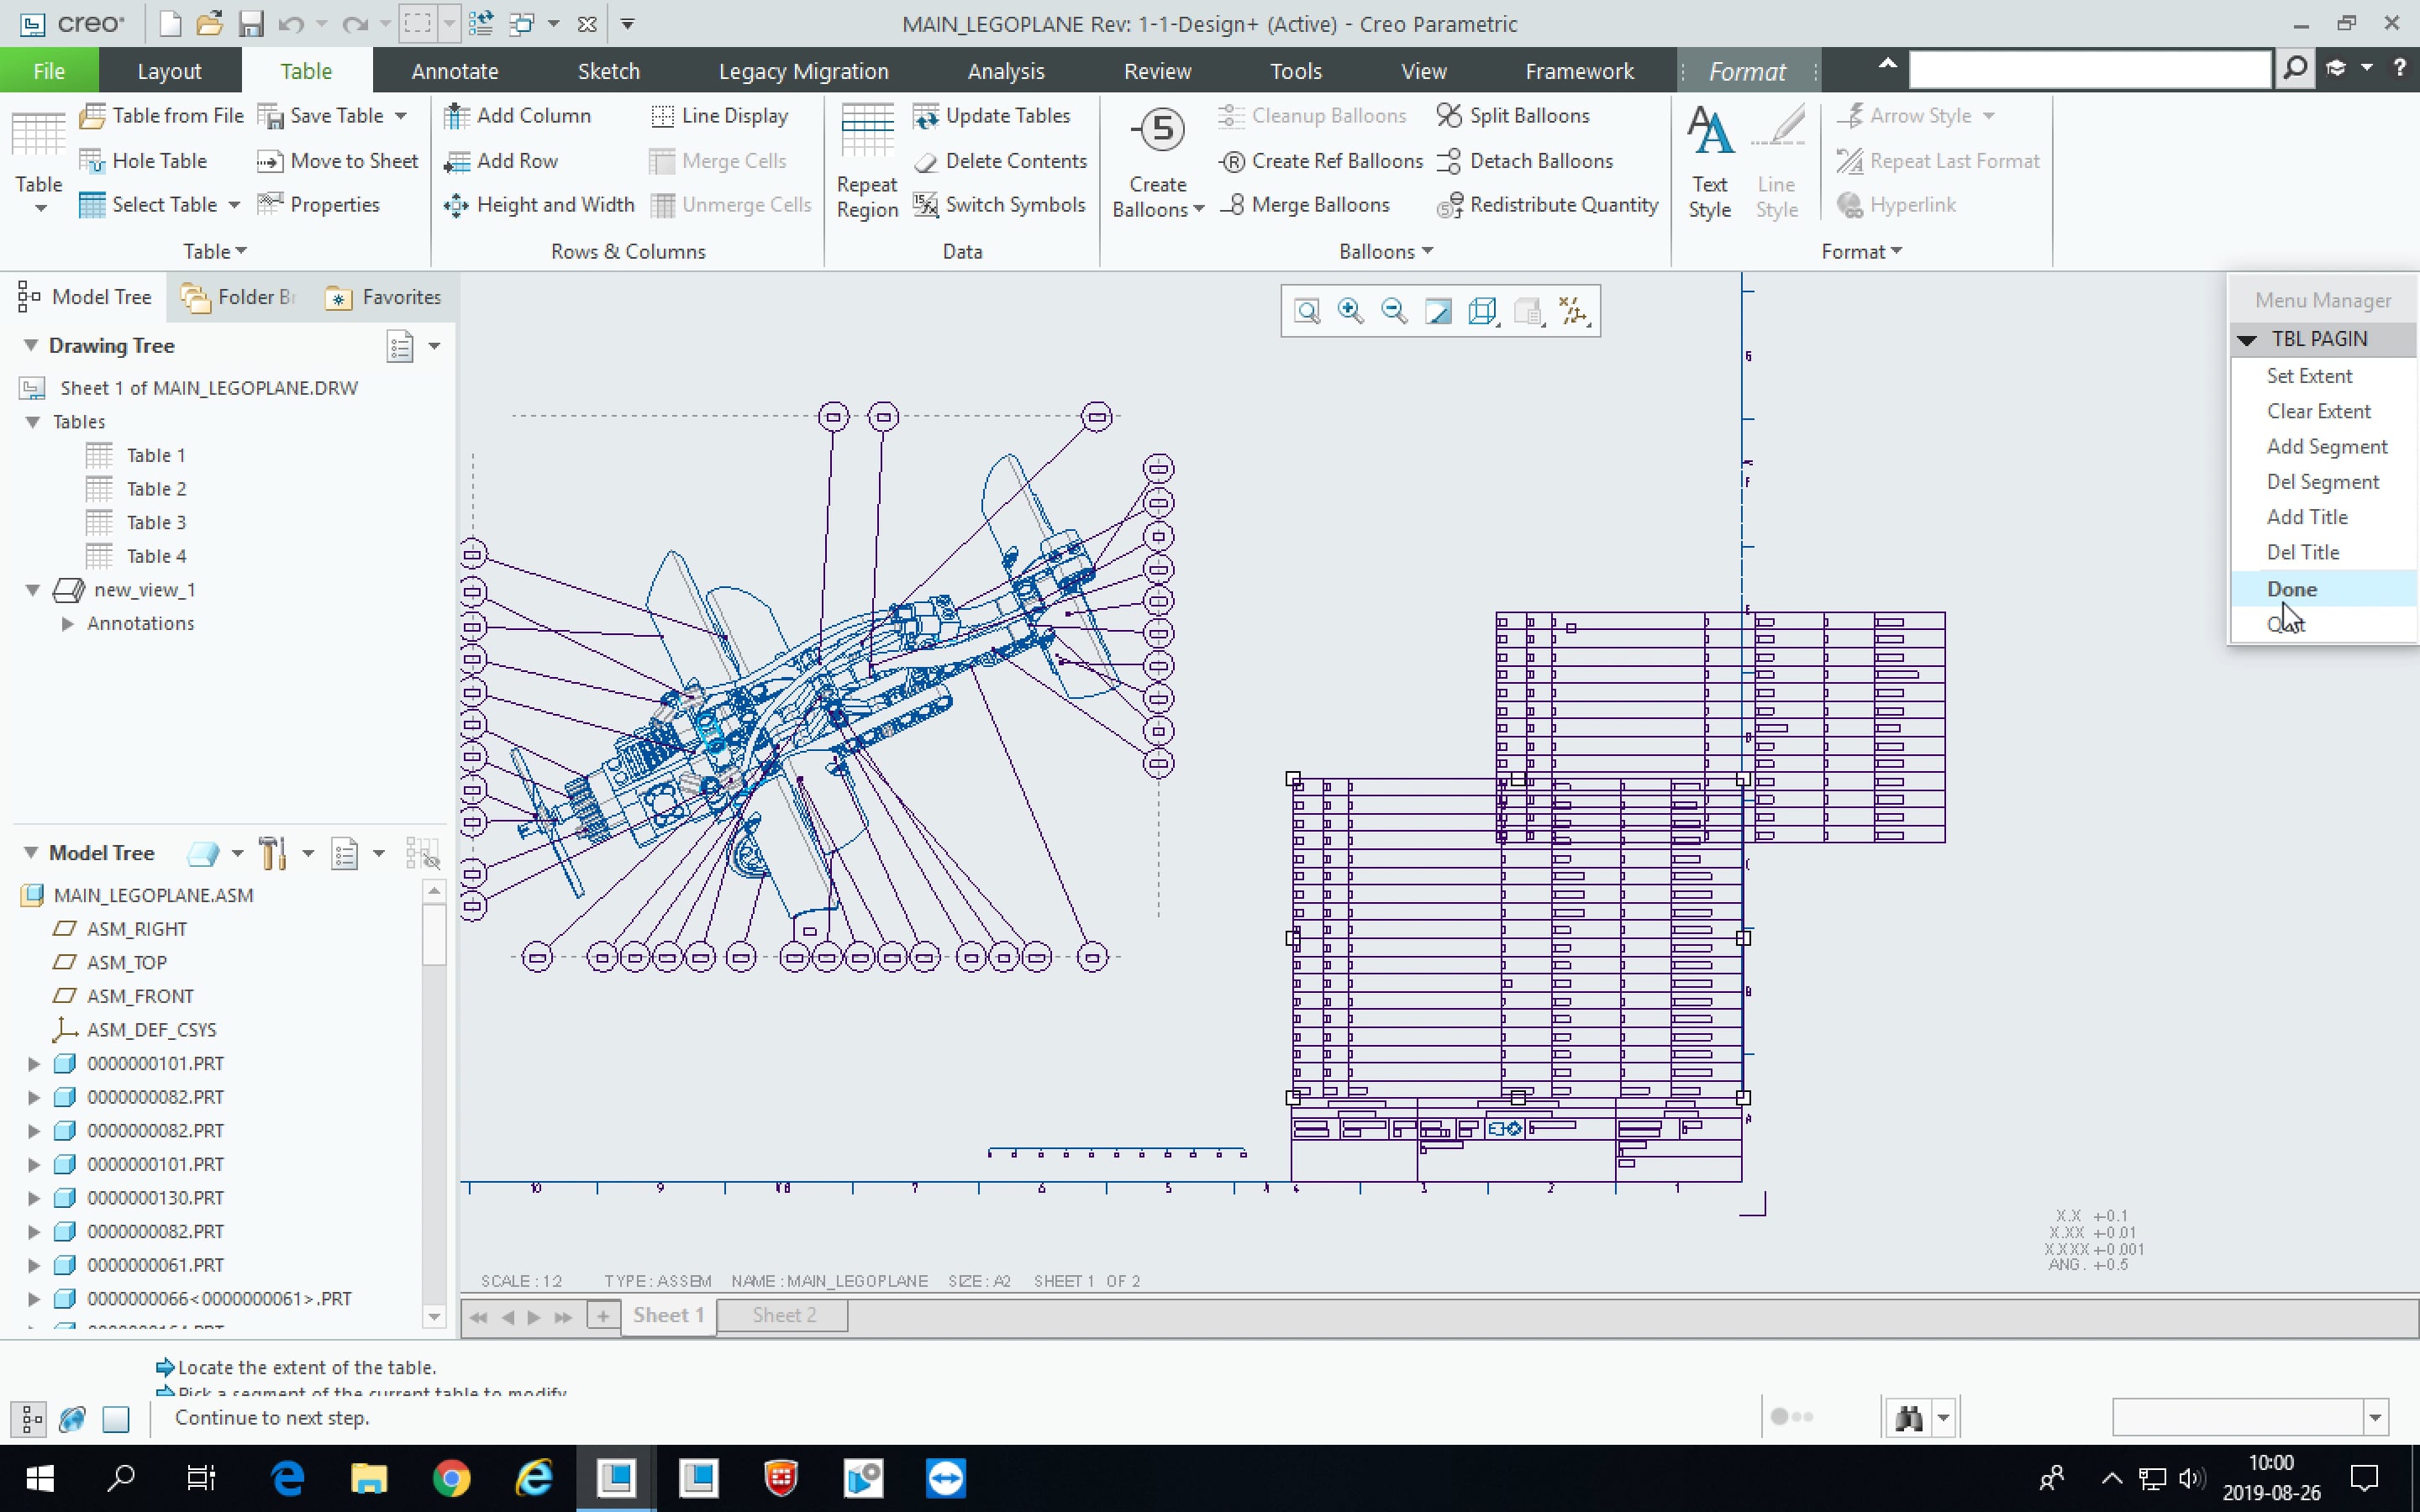Expand the Annotations node in Drawing Tree
This screenshot has height=1512, width=2420.
tap(66, 623)
